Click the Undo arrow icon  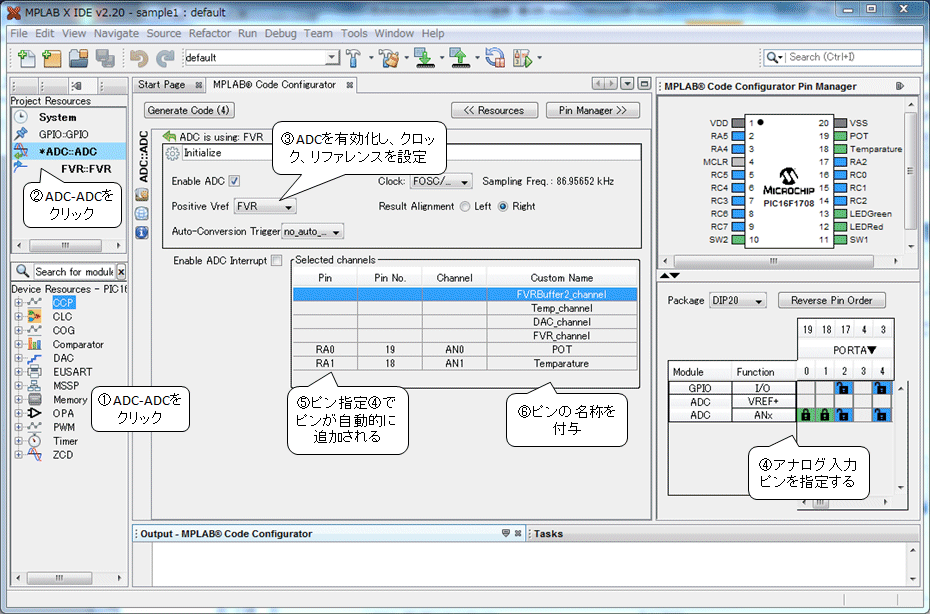pyautogui.click(x=139, y=58)
